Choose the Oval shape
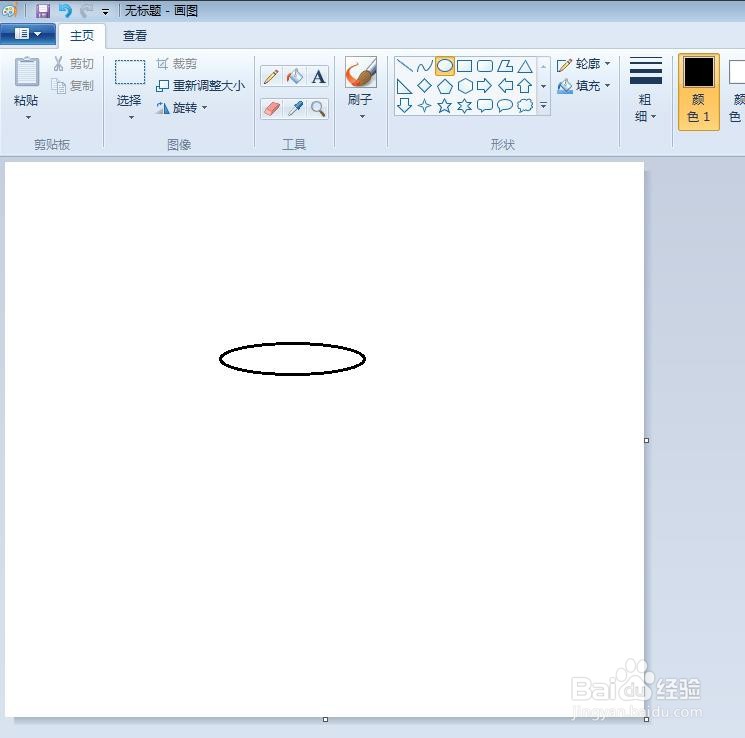Screen dimensions: 745x738 [445, 66]
